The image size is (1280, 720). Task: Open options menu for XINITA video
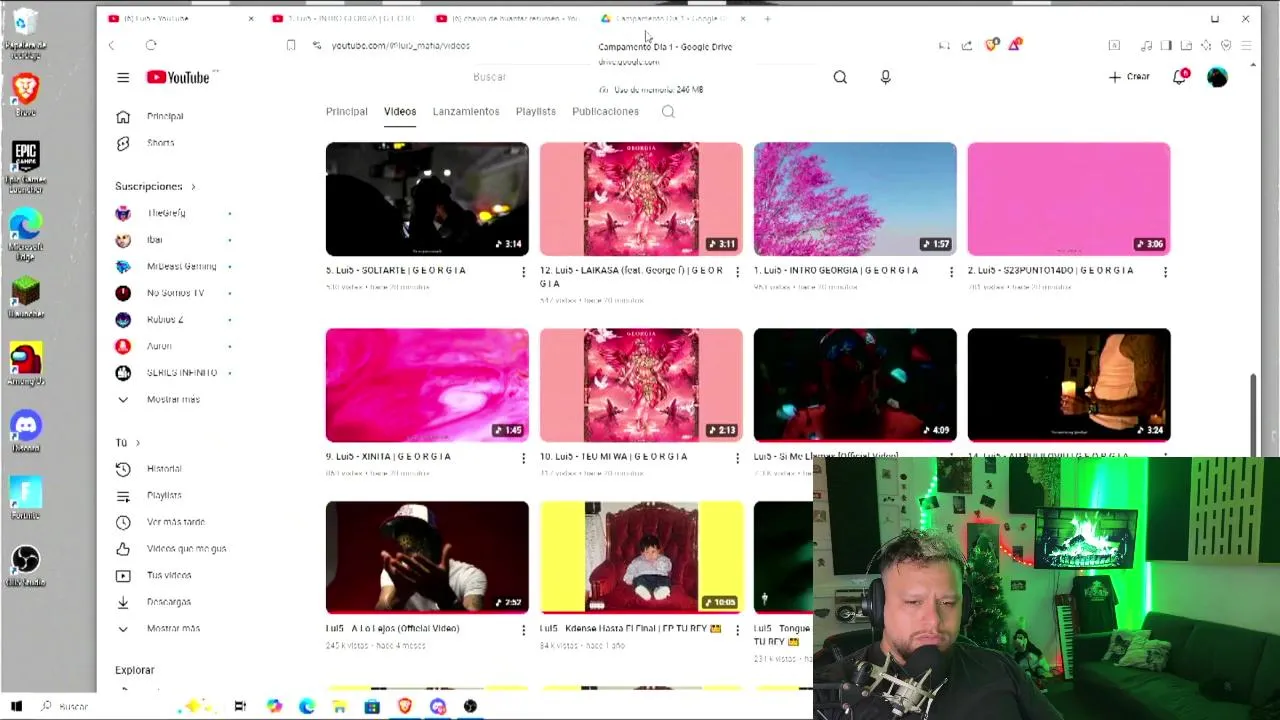tap(523, 458)
